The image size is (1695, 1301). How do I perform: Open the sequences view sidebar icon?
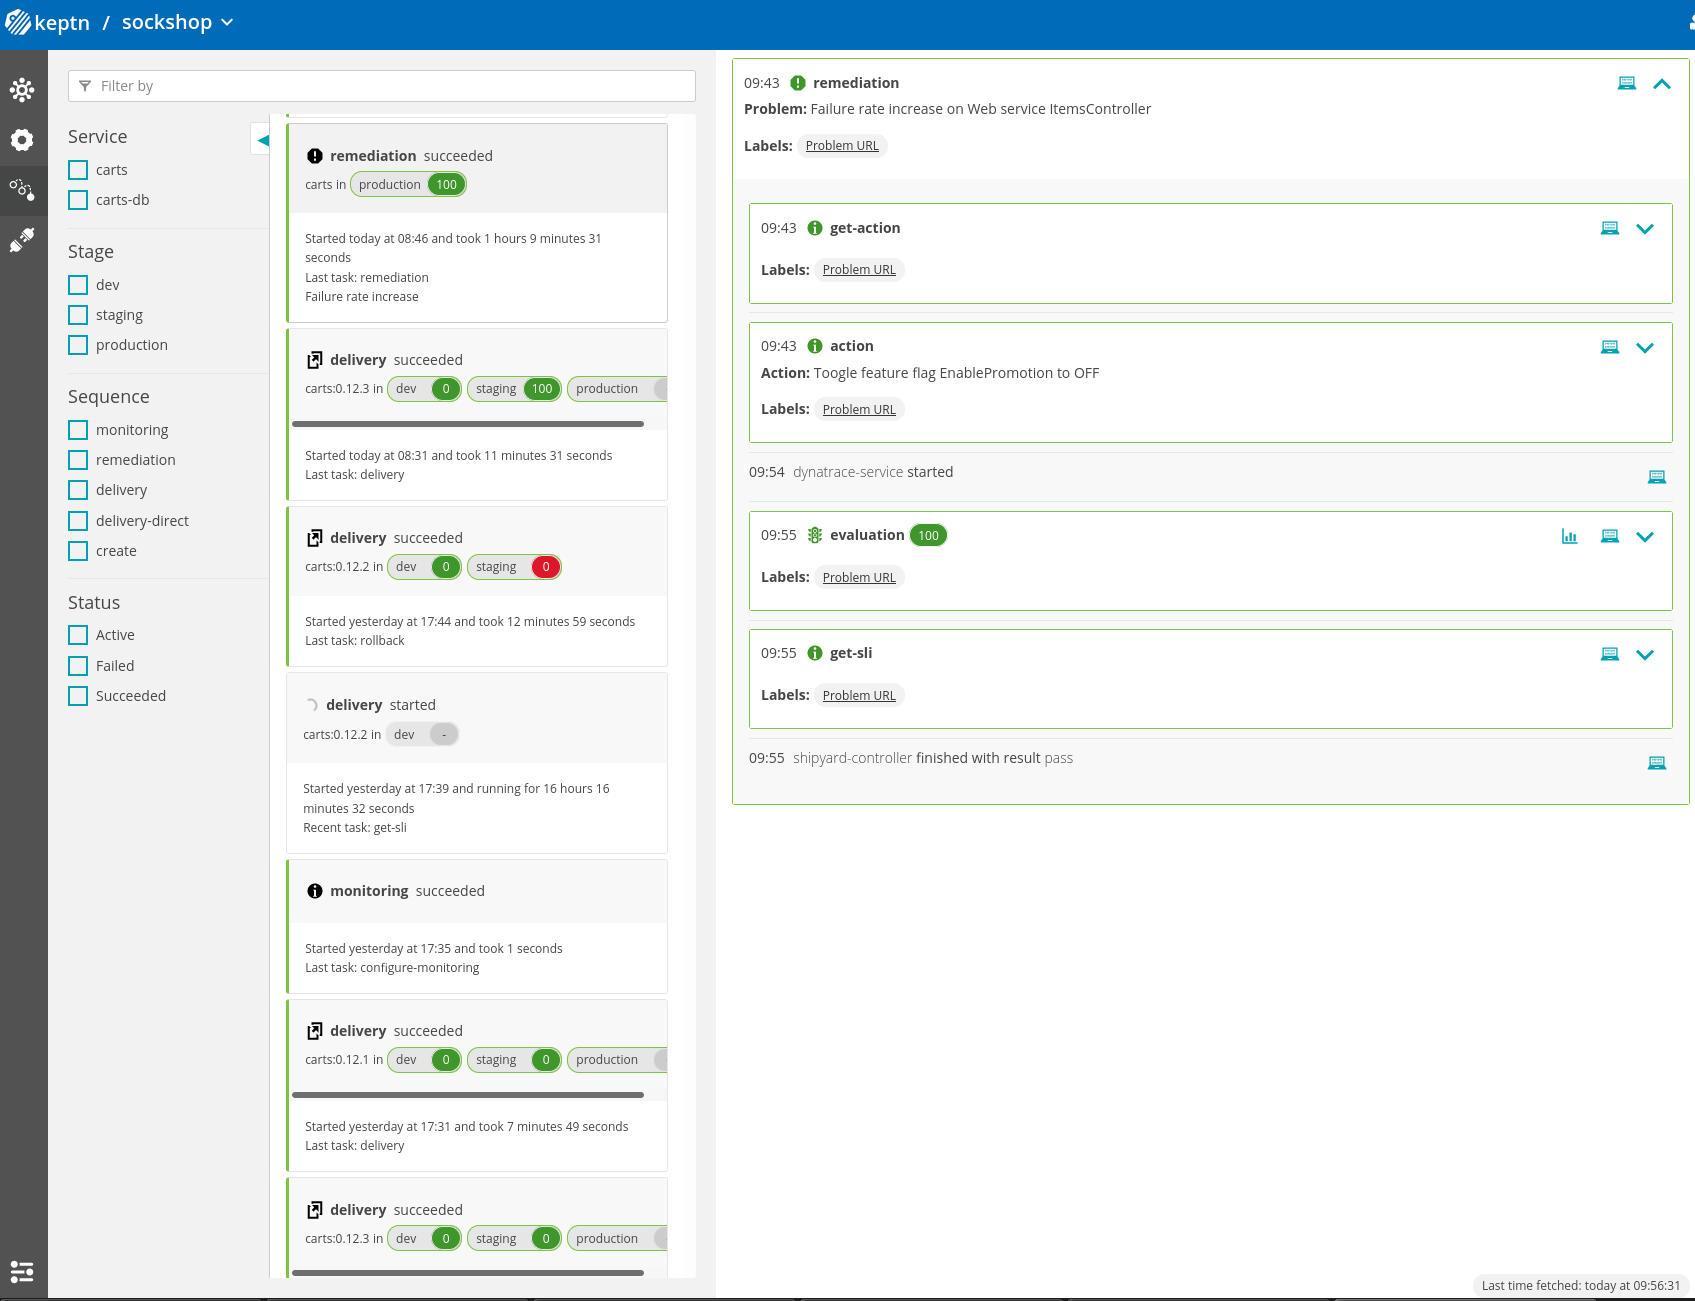point(22,189)
